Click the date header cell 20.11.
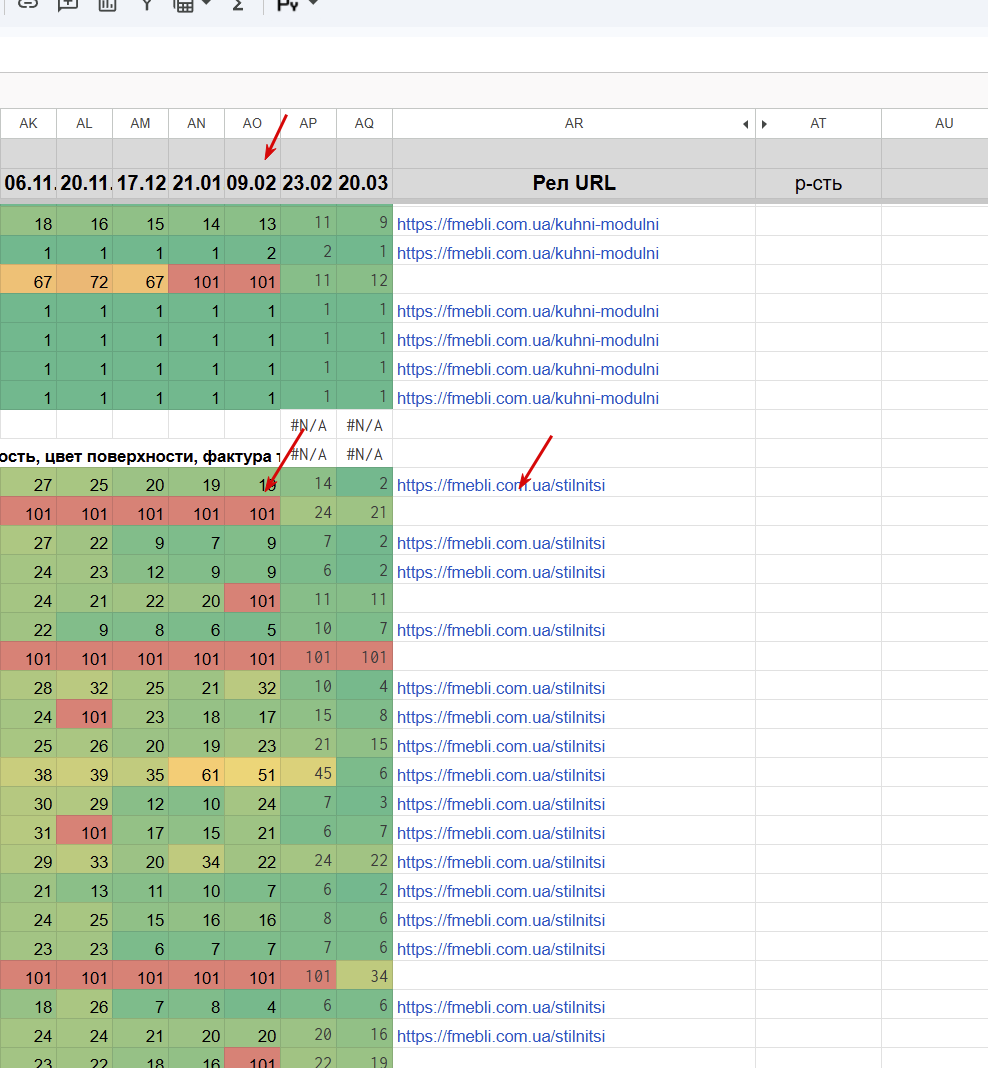988x1068 pixels. (84, 183)
